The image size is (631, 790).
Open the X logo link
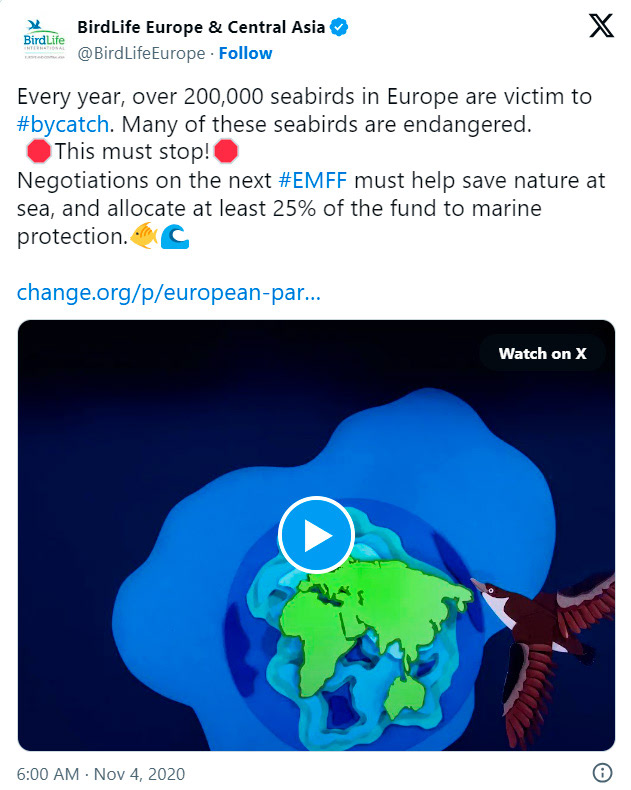click(x=601, y=26)
